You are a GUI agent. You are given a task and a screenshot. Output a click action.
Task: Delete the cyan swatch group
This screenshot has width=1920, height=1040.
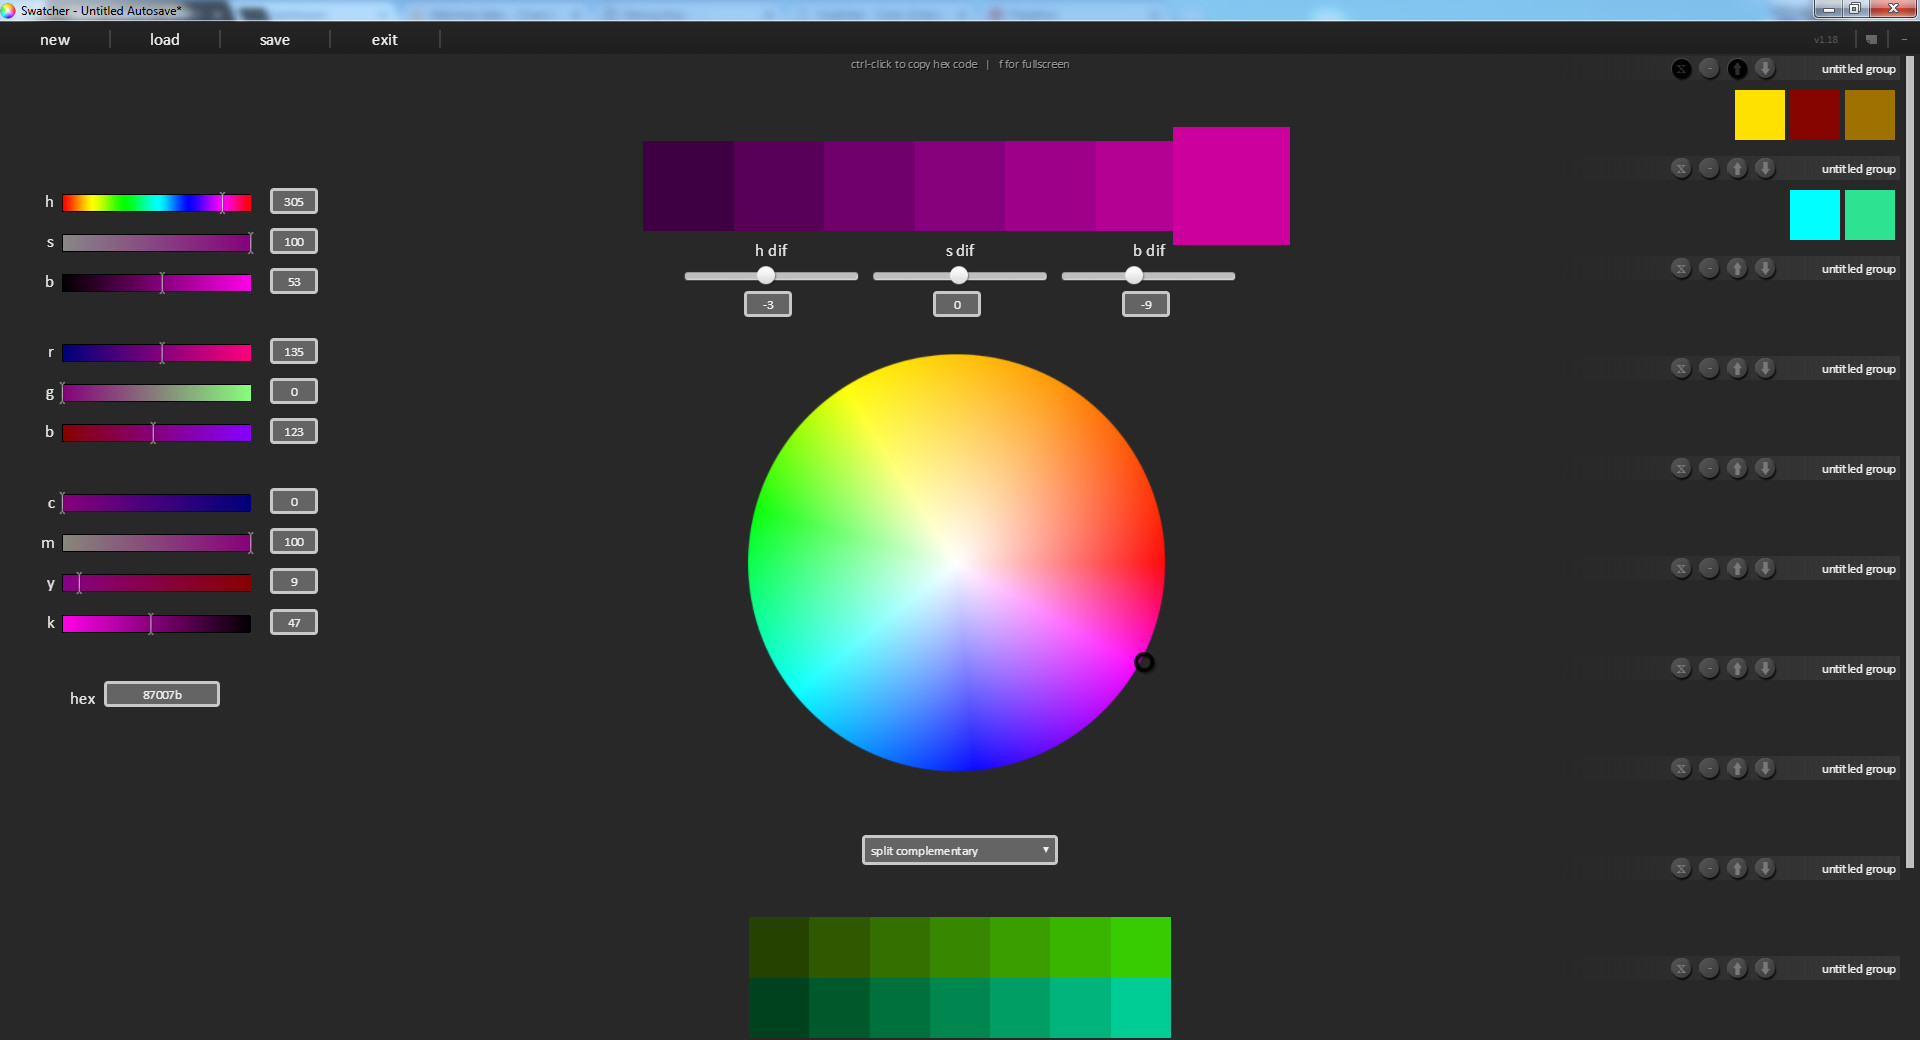pos(1681,168)
